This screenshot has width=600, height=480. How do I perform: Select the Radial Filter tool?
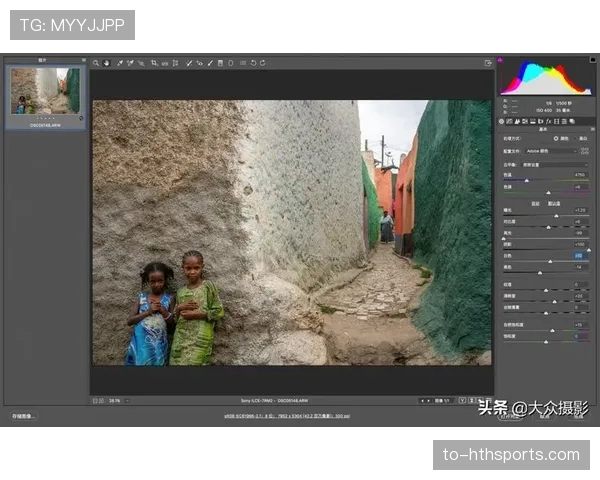tap(231, 63)
